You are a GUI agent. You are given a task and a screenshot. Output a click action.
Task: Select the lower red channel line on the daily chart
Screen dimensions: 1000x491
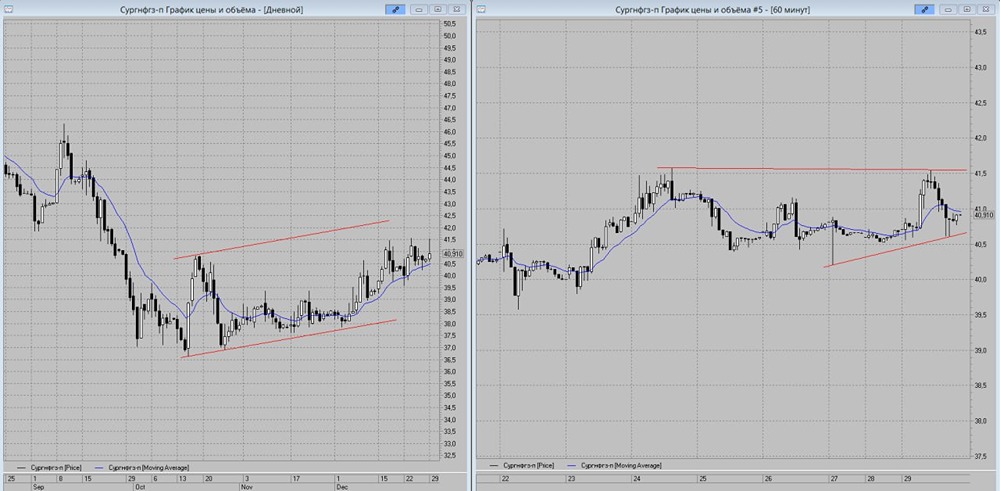pos(288,338)
